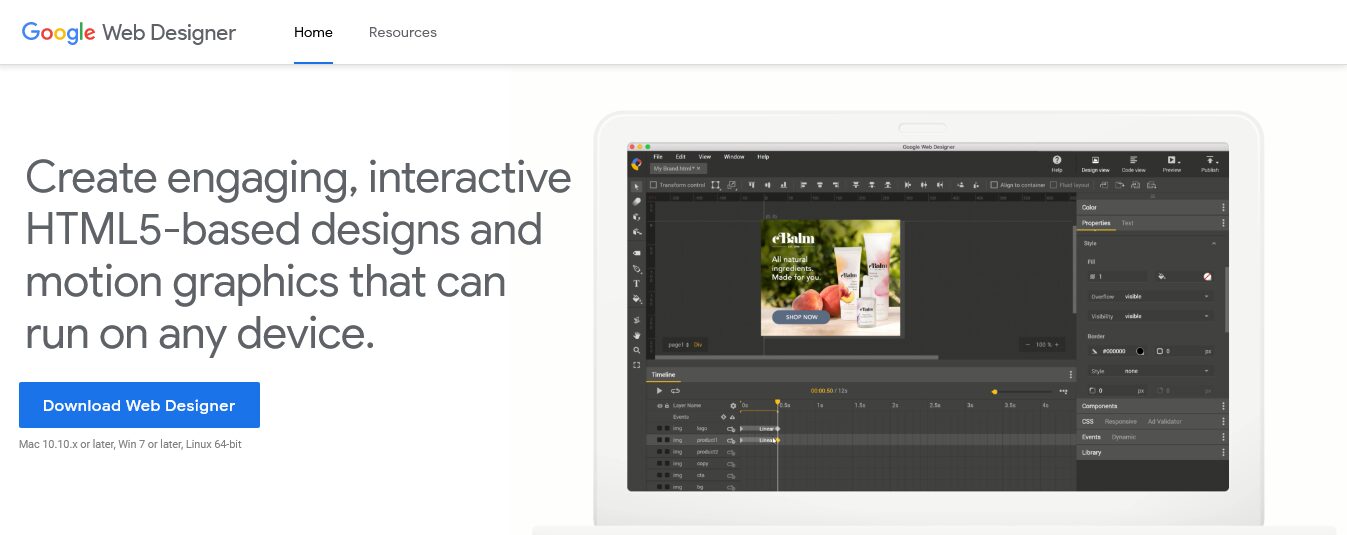Open the Window menu

[734, 157]
